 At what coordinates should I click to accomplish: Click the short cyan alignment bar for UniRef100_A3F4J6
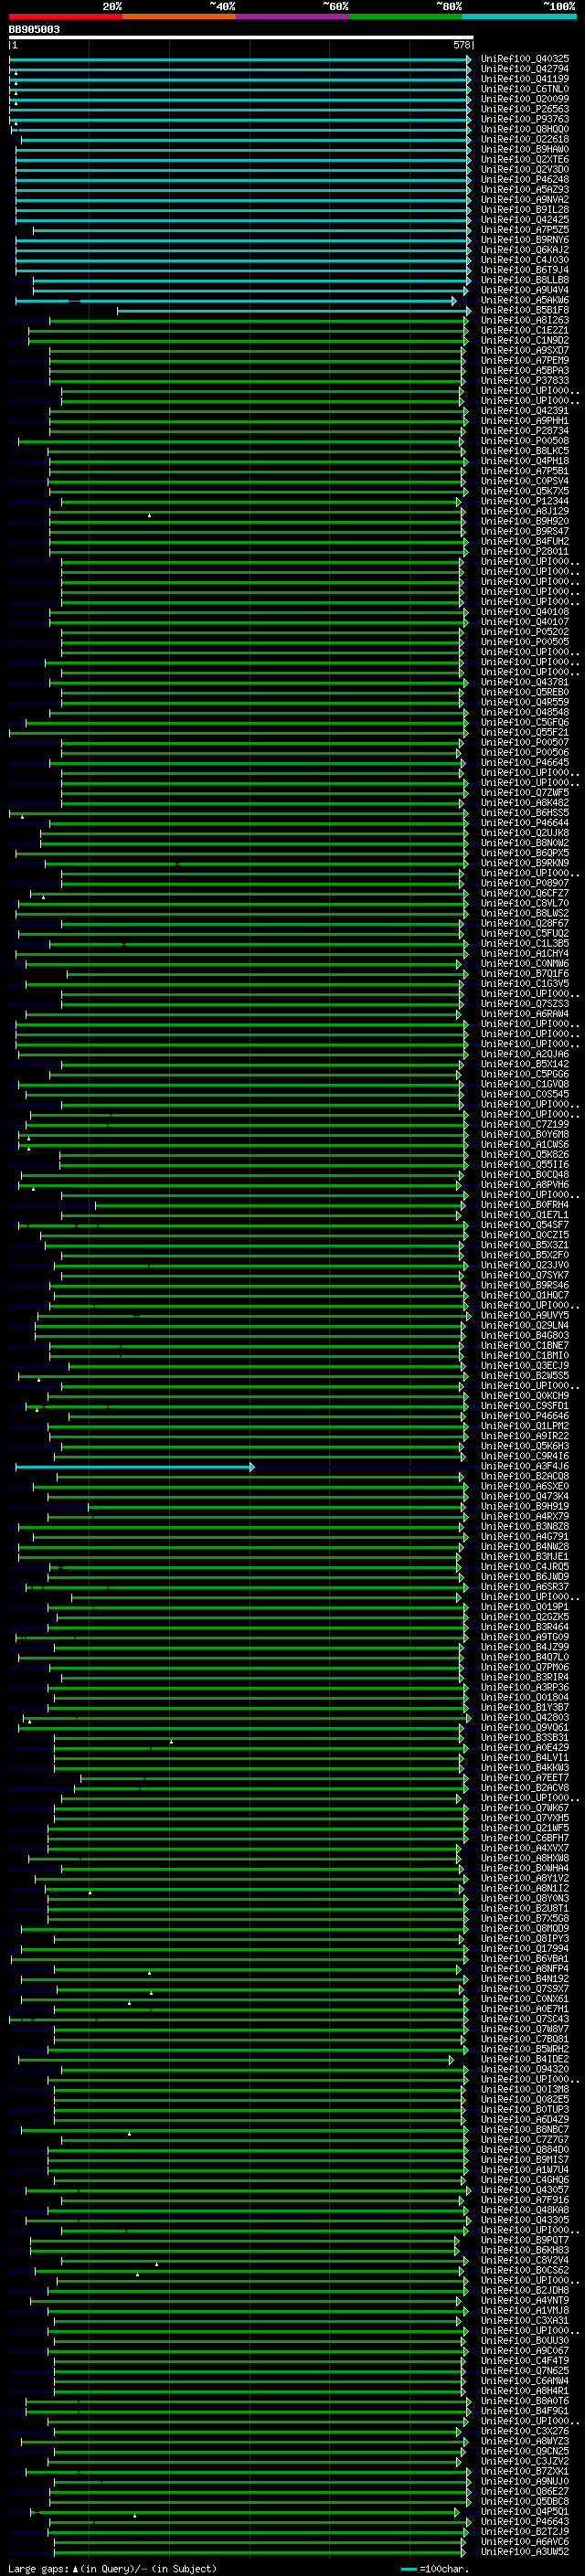point(134,1467)
